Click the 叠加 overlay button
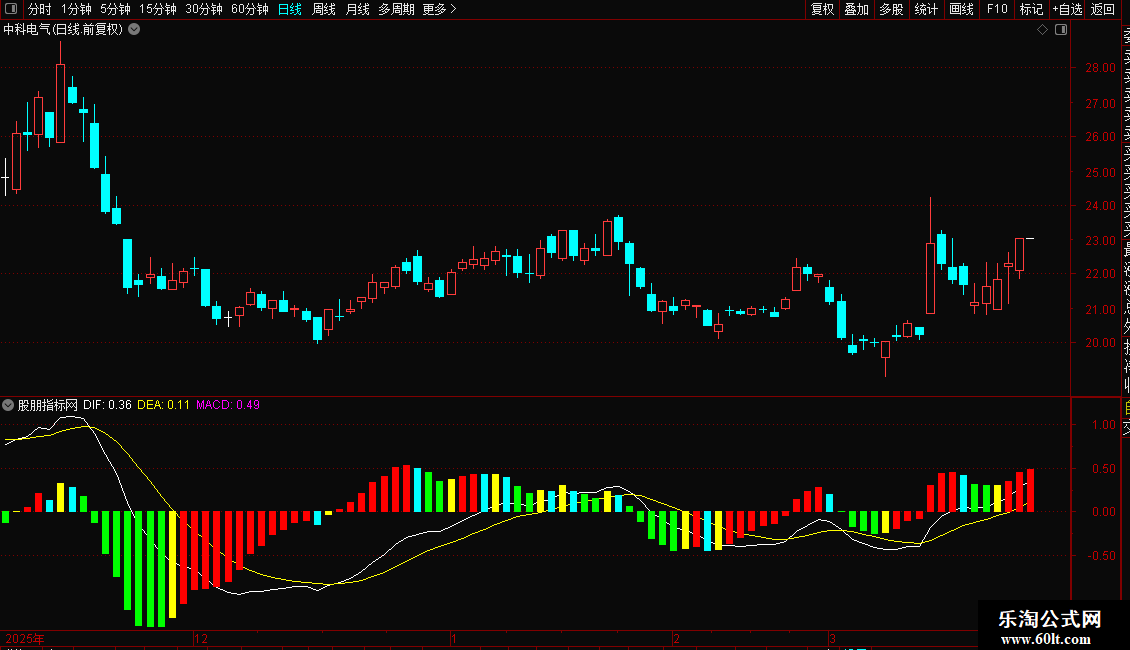The image size is (1130, 650). 857,9
